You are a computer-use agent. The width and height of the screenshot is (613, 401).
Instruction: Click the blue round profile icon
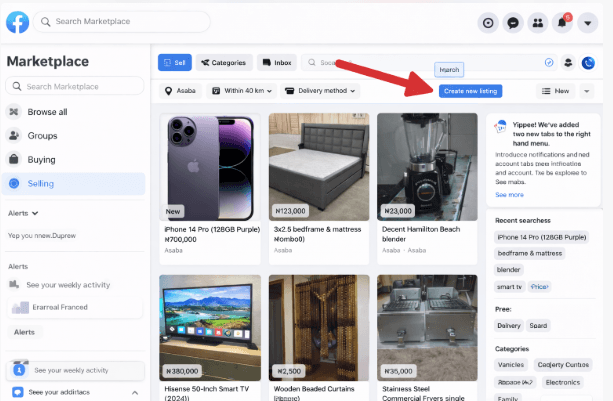point(588,63)
